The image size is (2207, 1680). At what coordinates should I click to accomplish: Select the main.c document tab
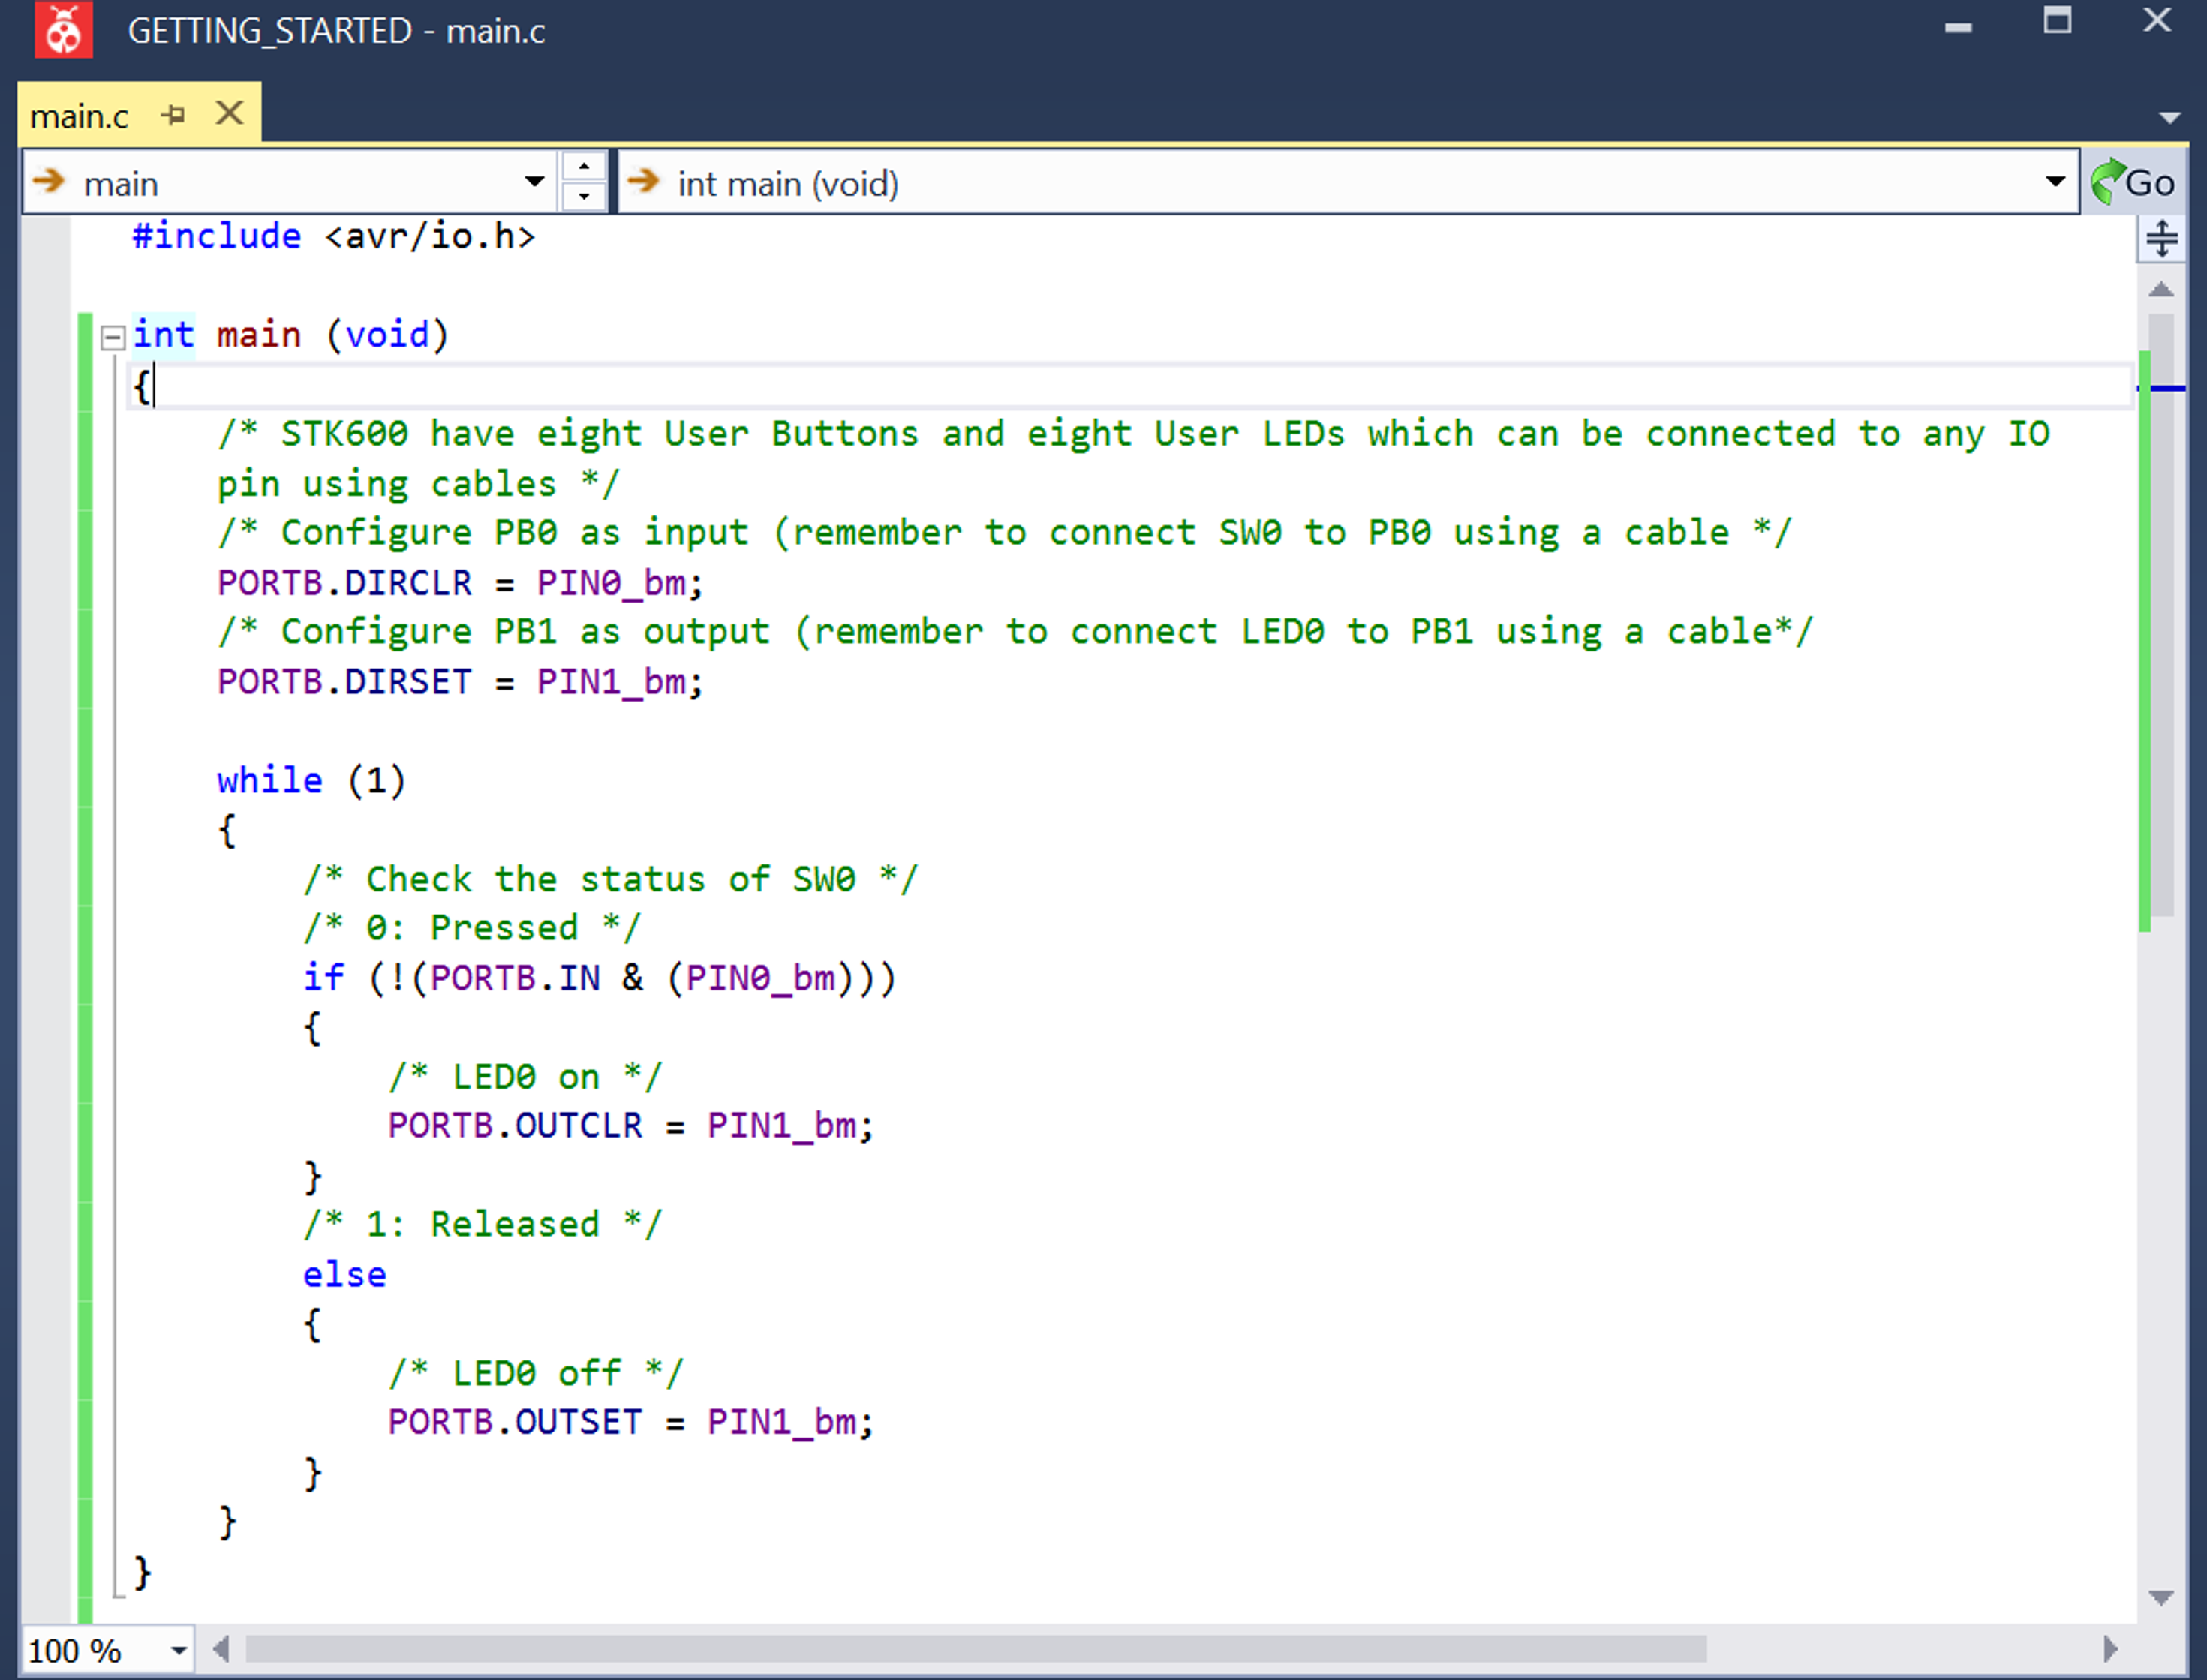coord(80,117)
